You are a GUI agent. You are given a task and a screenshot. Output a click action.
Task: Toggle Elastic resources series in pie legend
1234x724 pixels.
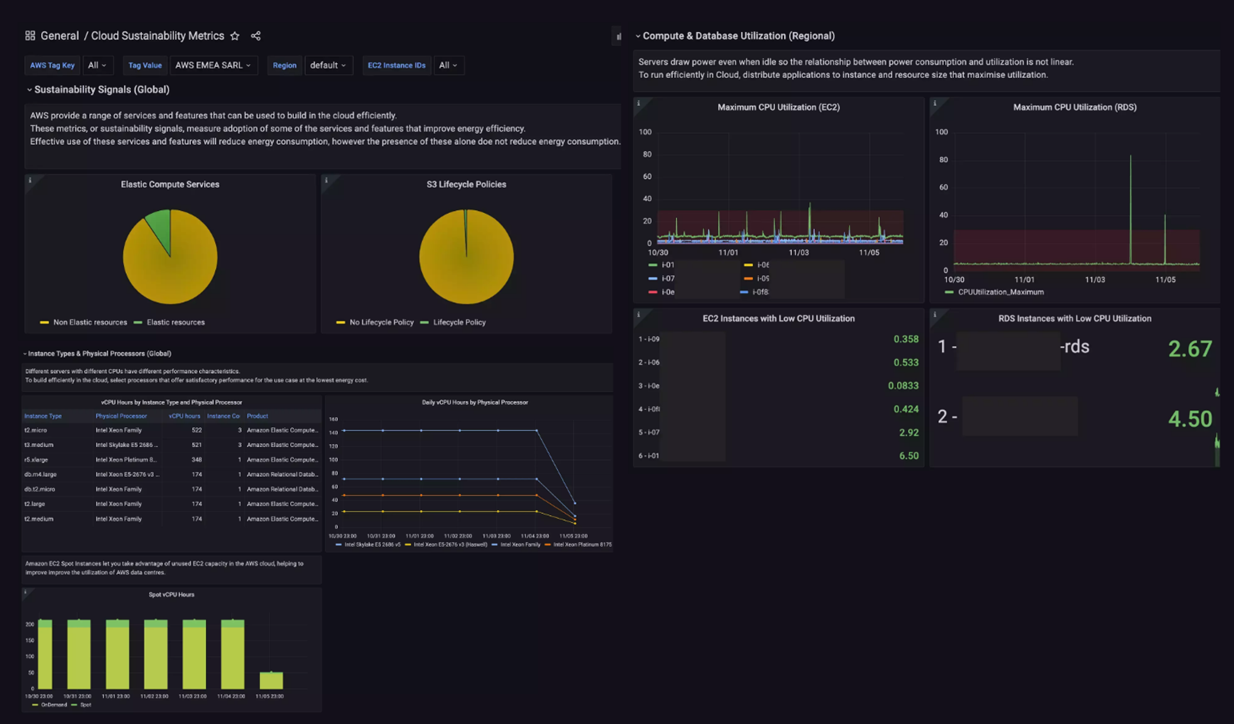175,322
